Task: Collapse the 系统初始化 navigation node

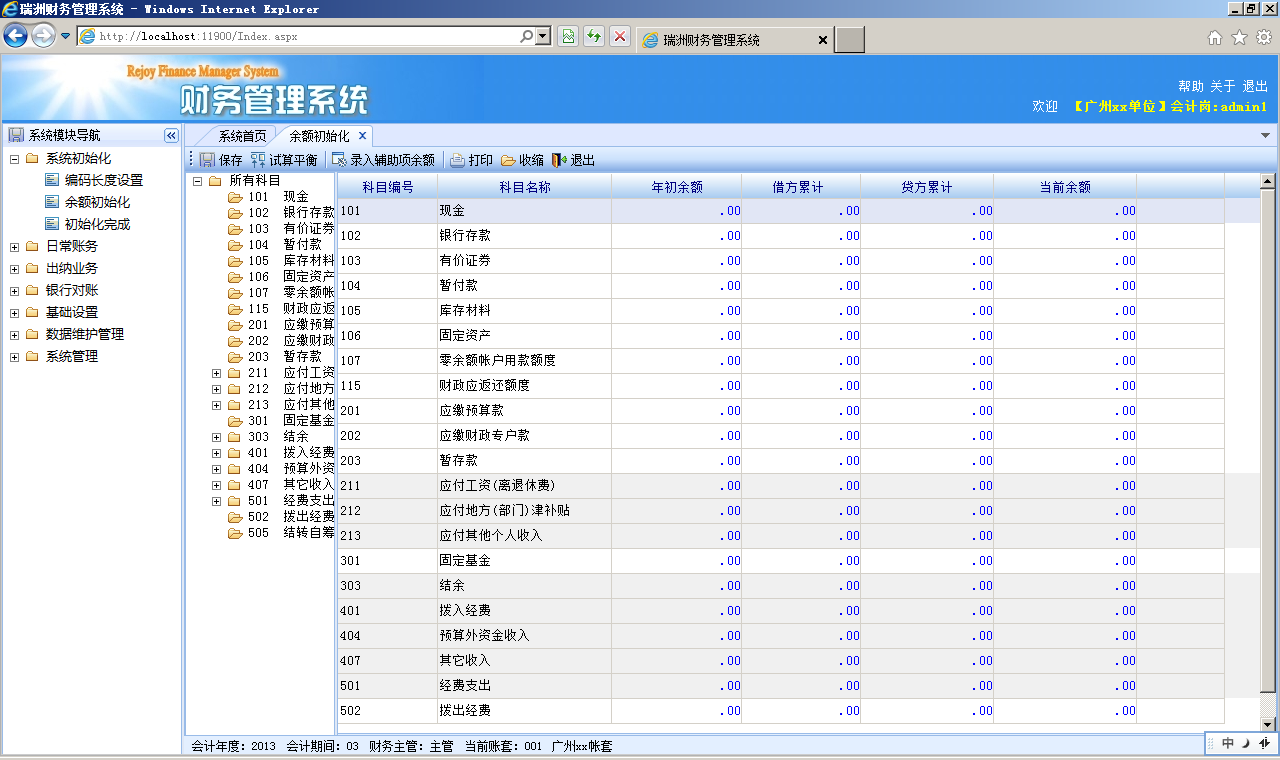Action: (x=14, y=159)
